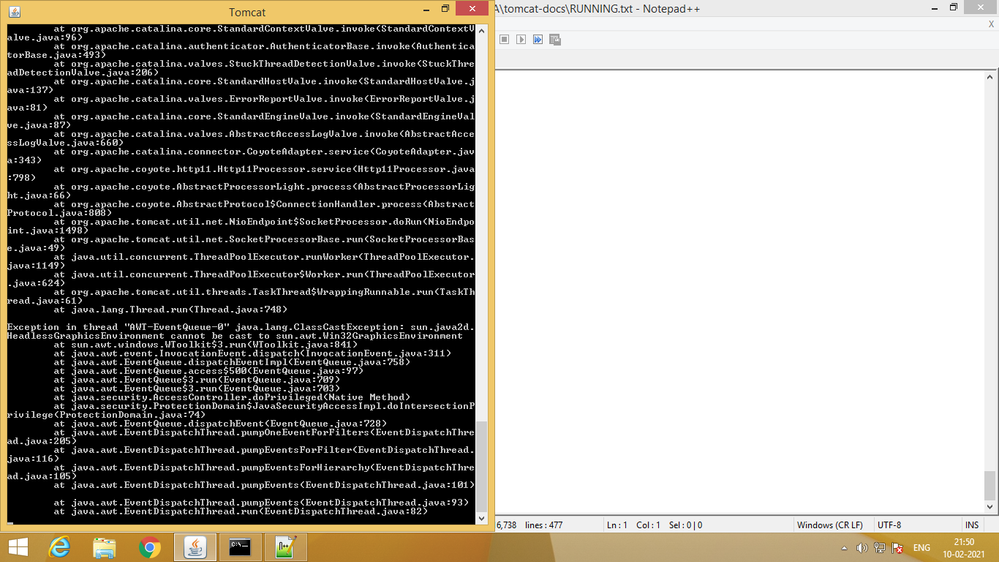Click the Stop Recording macro icon in Notepad++
This screenshot has width=999, height=562.
504,40
